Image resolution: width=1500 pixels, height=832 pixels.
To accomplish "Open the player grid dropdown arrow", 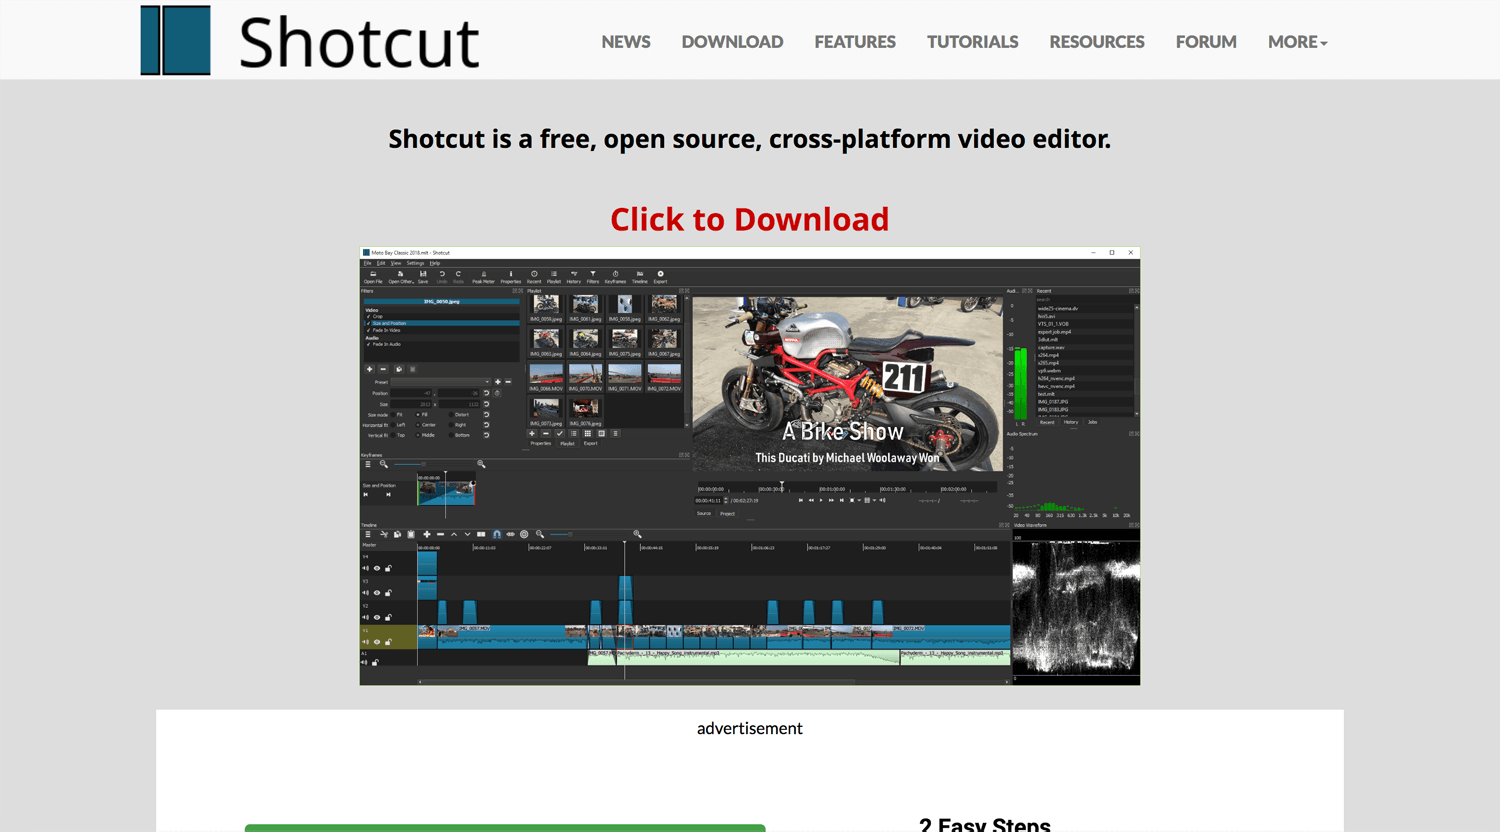I will coord(874,500).
